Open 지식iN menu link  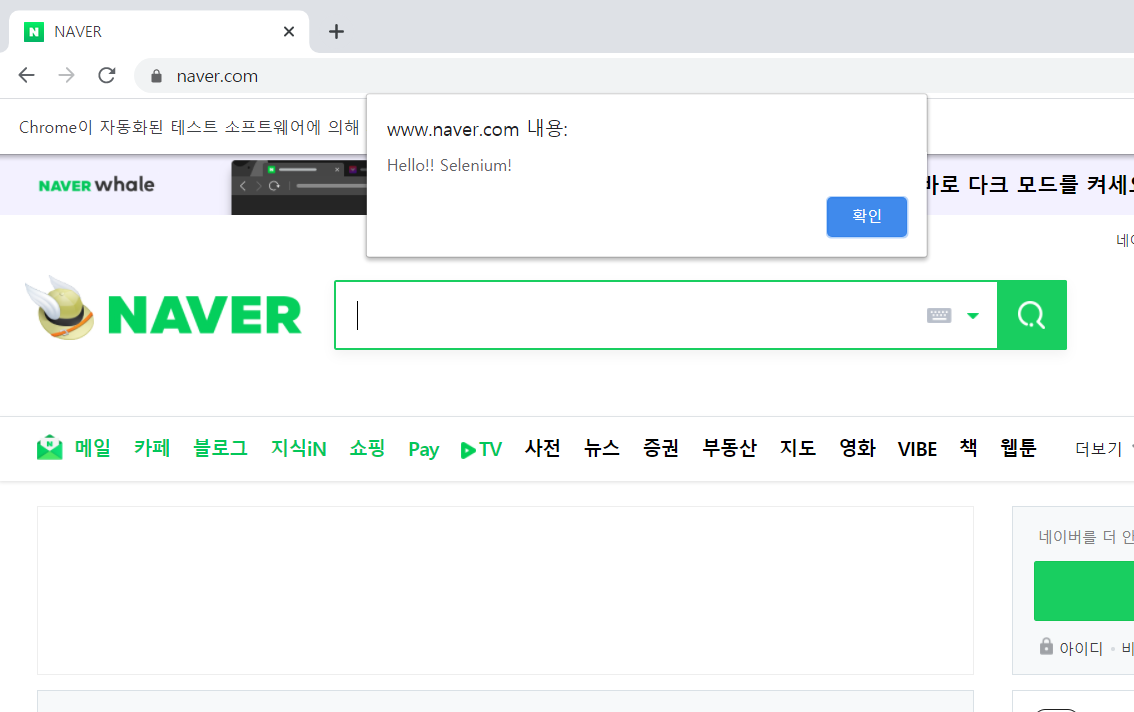click(299, 449)
